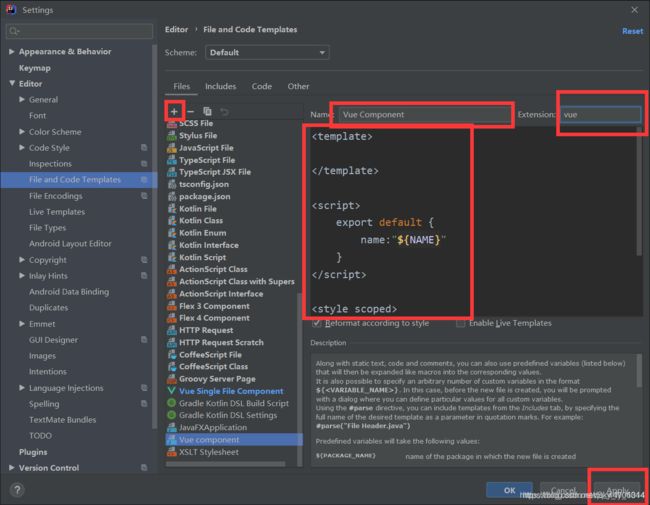Click the template code editor area
Viewport: 650px width, 505px height.
point(473,222)
